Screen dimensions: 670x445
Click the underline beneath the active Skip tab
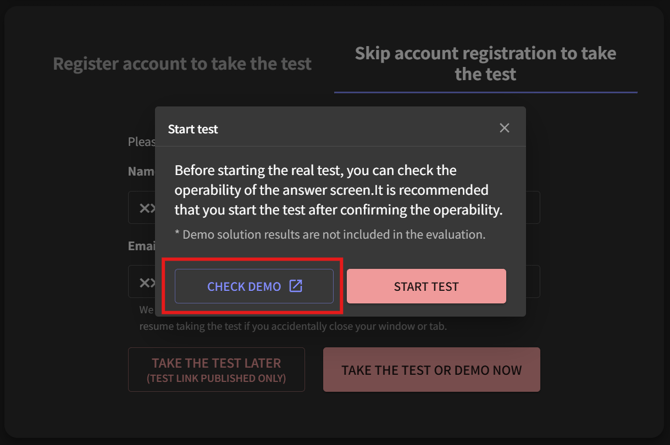click(x=485, y=92)
